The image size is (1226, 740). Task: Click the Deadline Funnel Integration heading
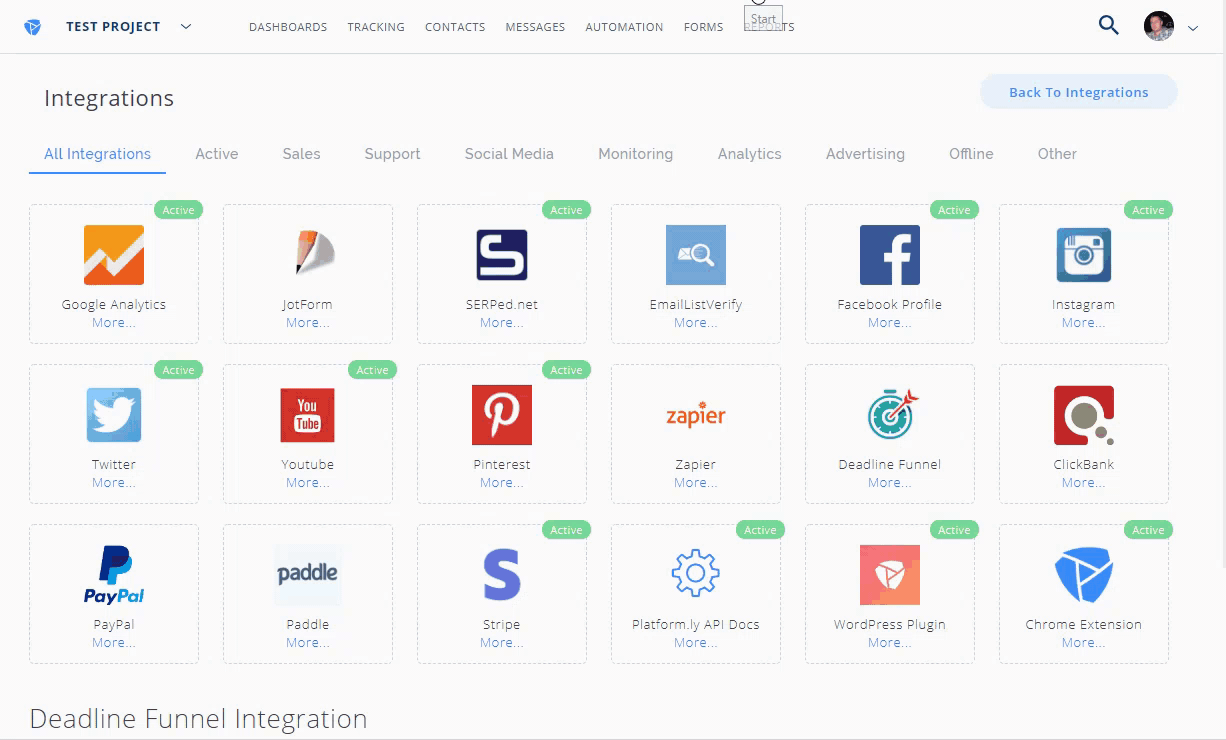(198, 719)
